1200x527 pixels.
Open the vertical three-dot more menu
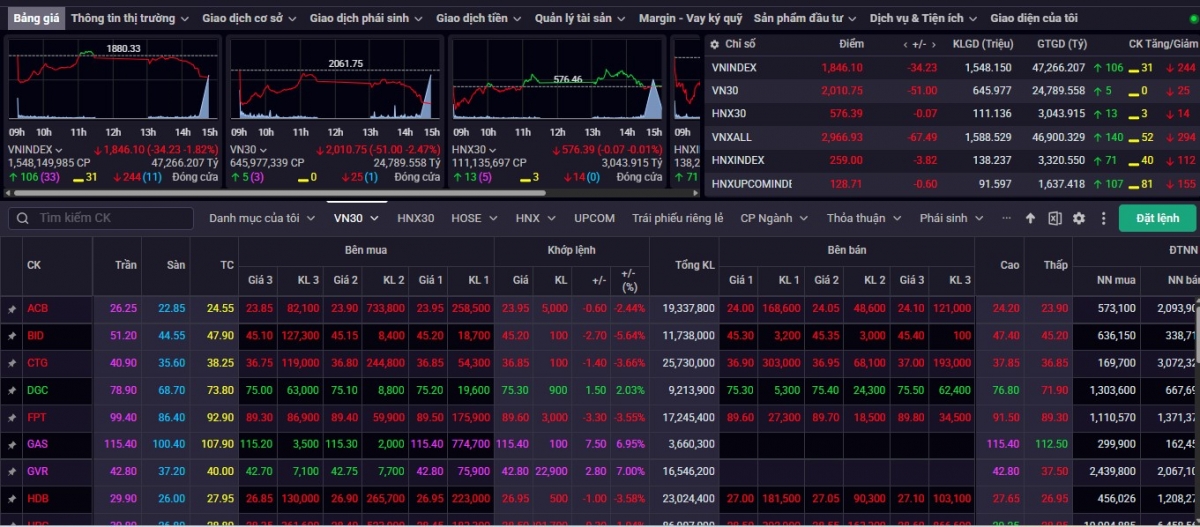tap(1103, 218)
